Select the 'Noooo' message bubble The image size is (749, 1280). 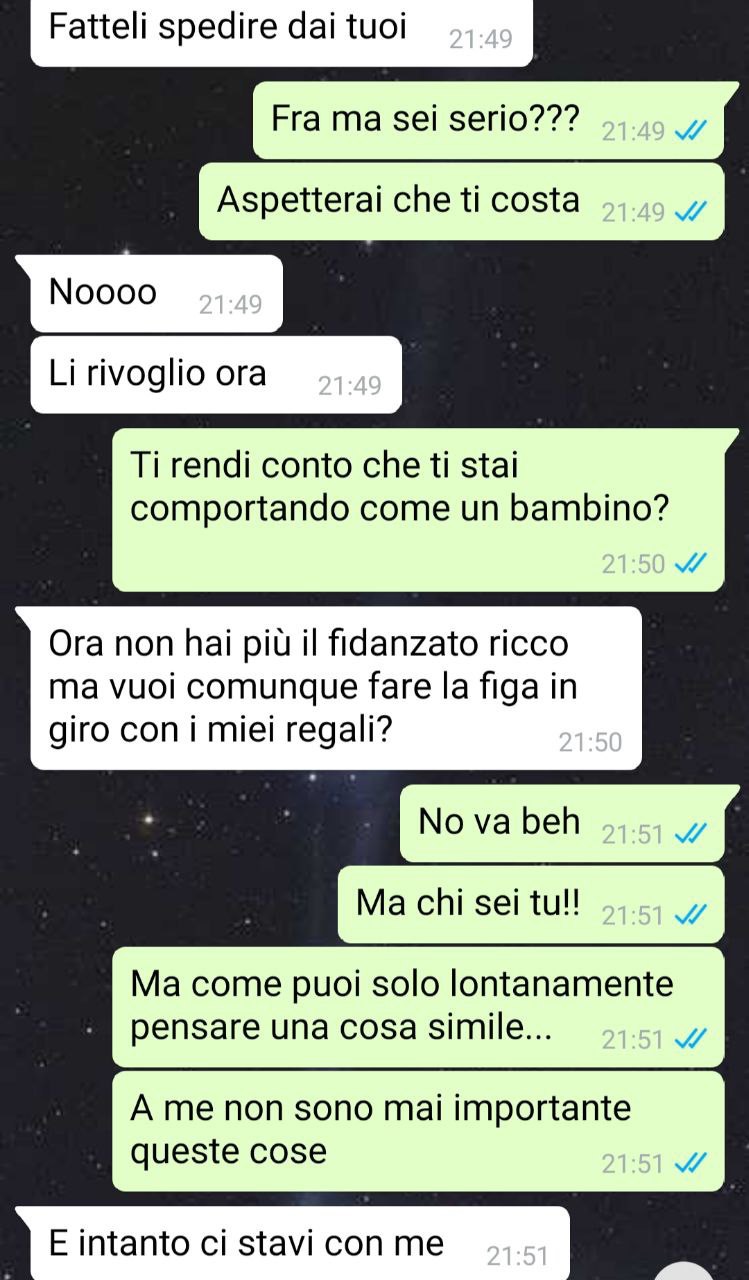click(157, 295)
